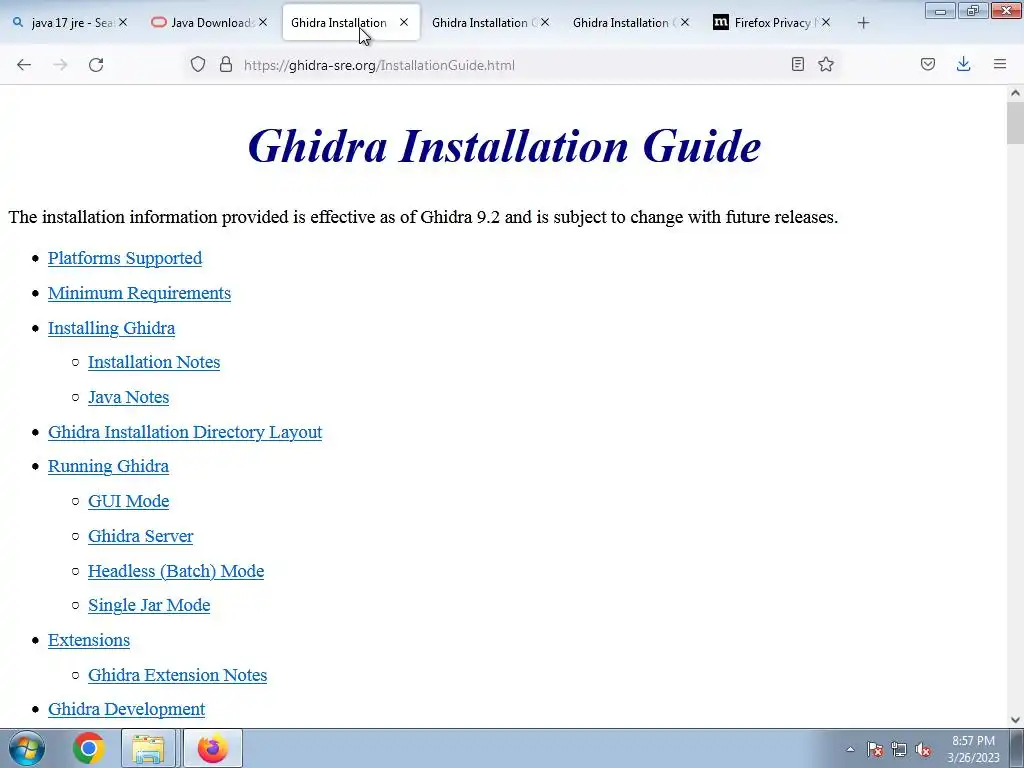Jump to Running Ghidra section

(108, 466)
